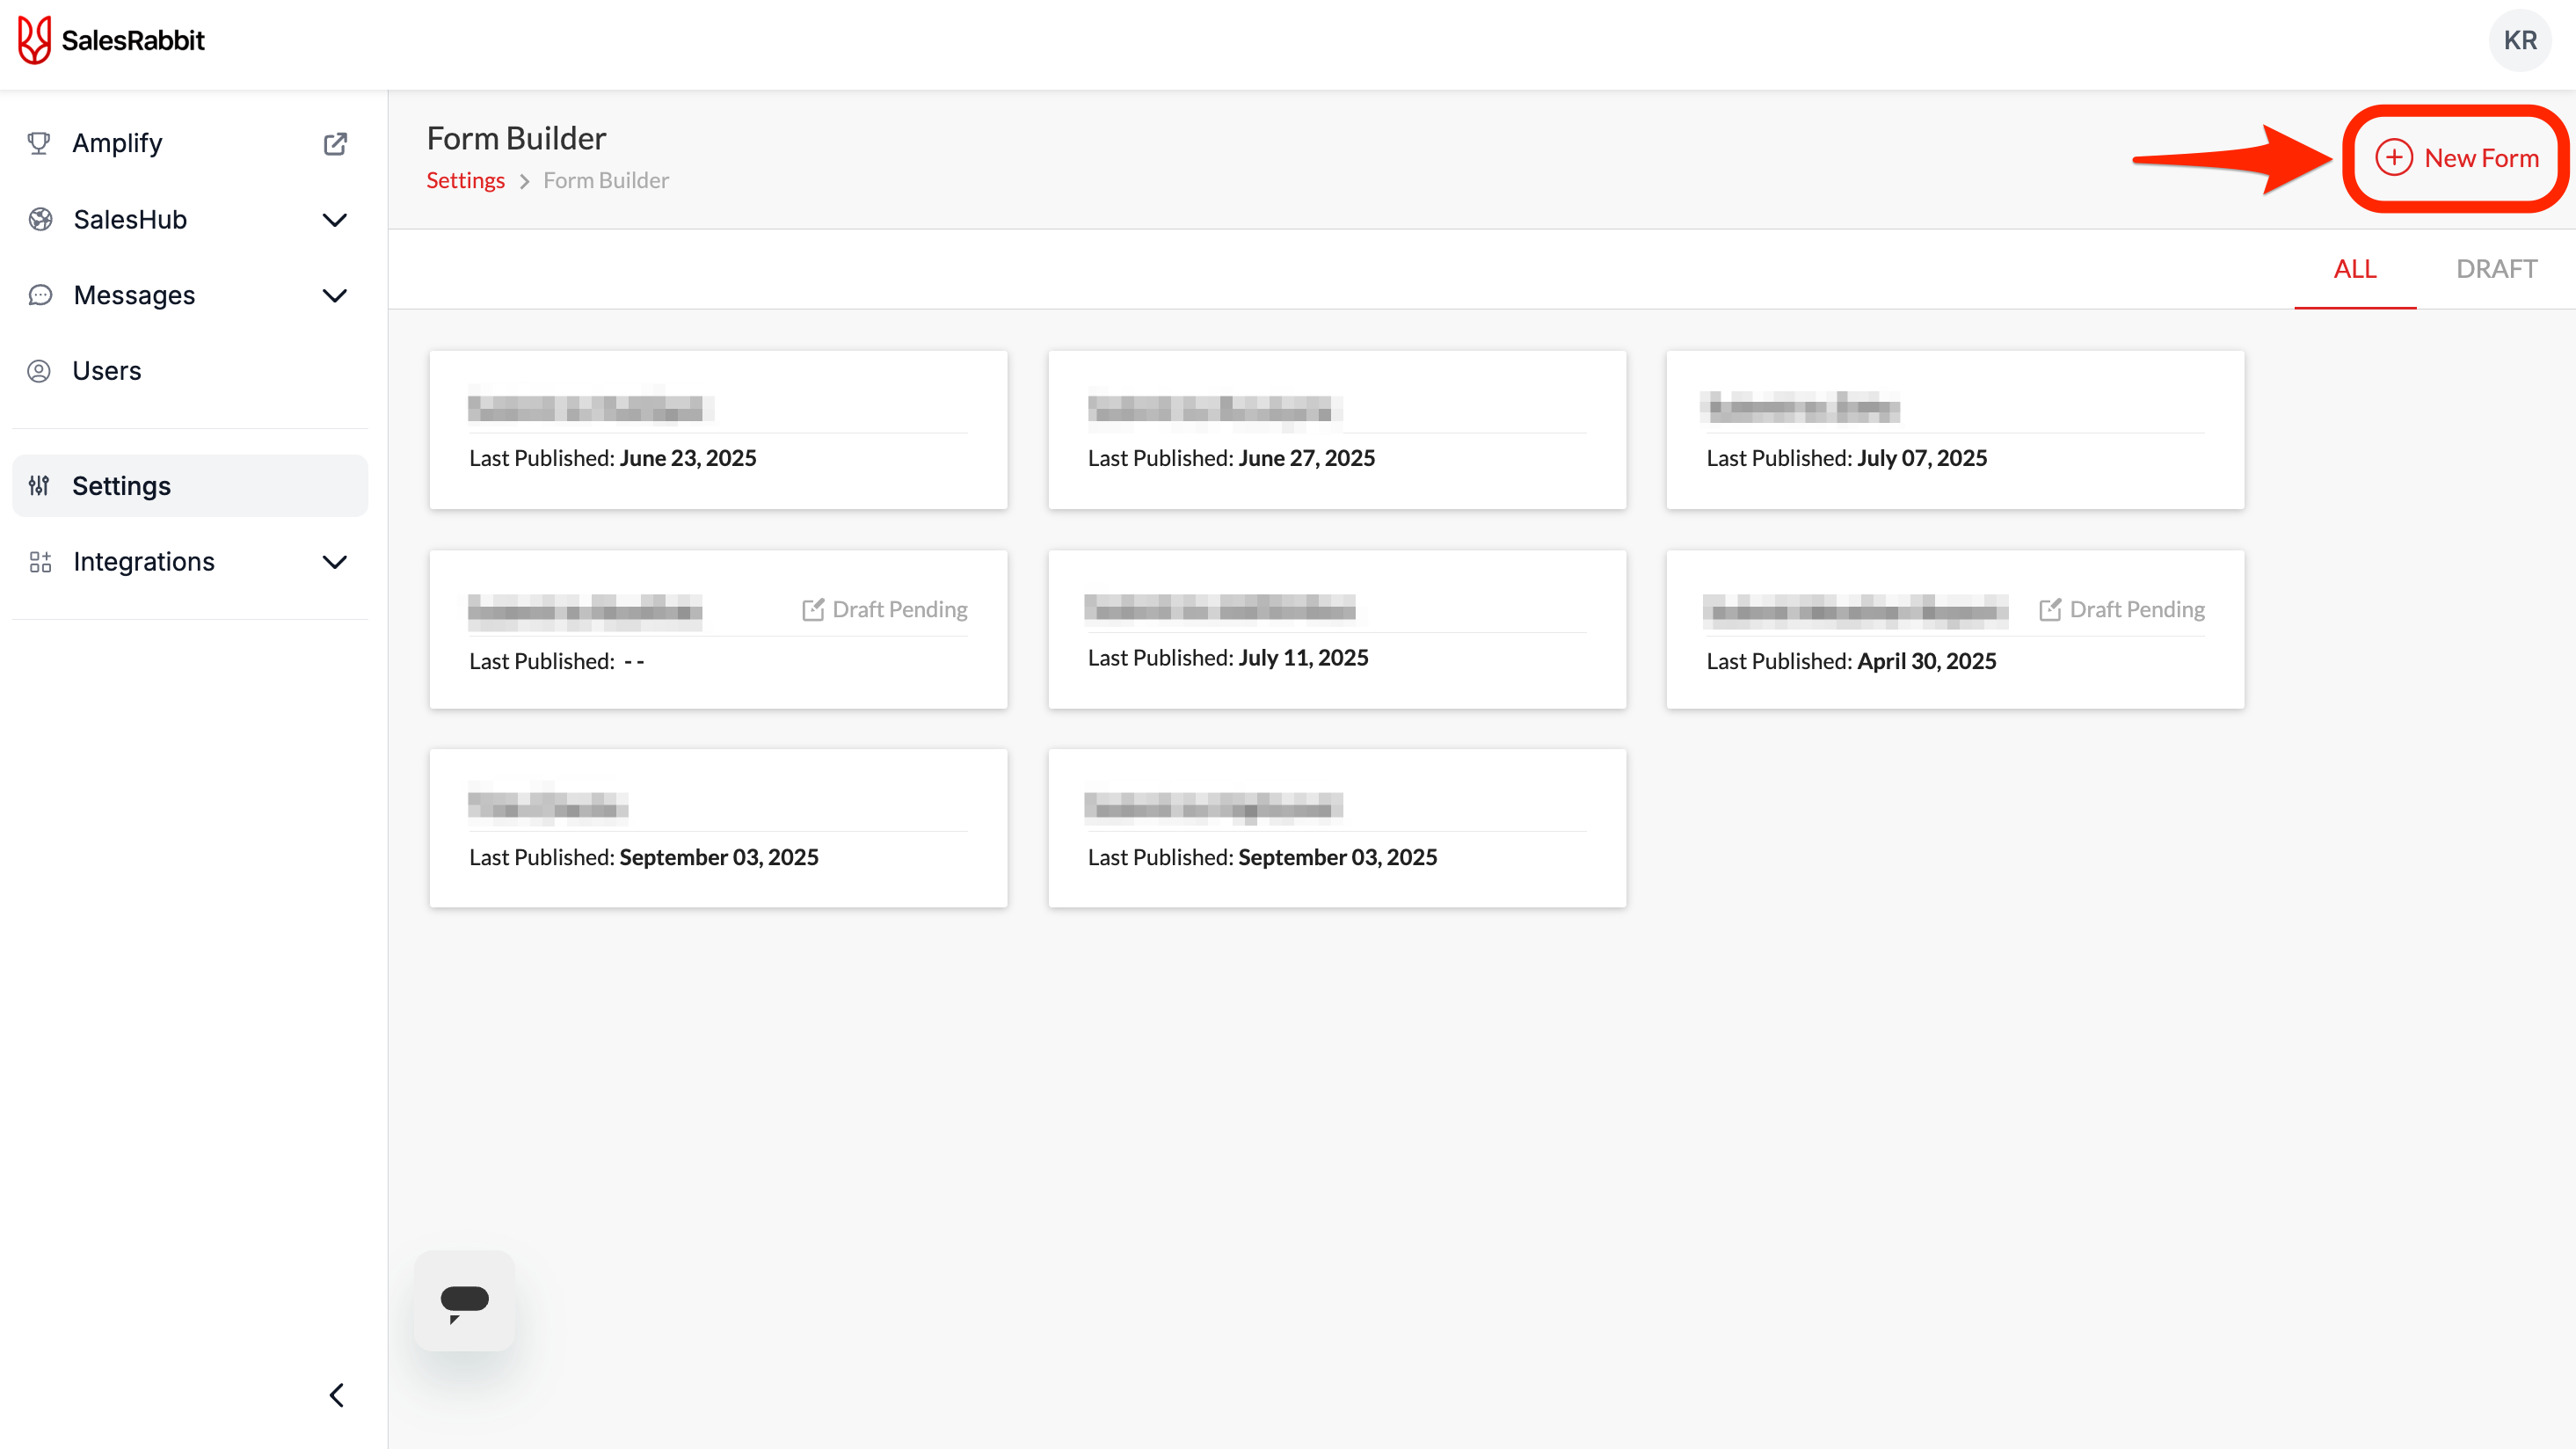Open form card published July 11, 2025
This screenshot has height=1449, width=2576.
(x=1336, y=630)
